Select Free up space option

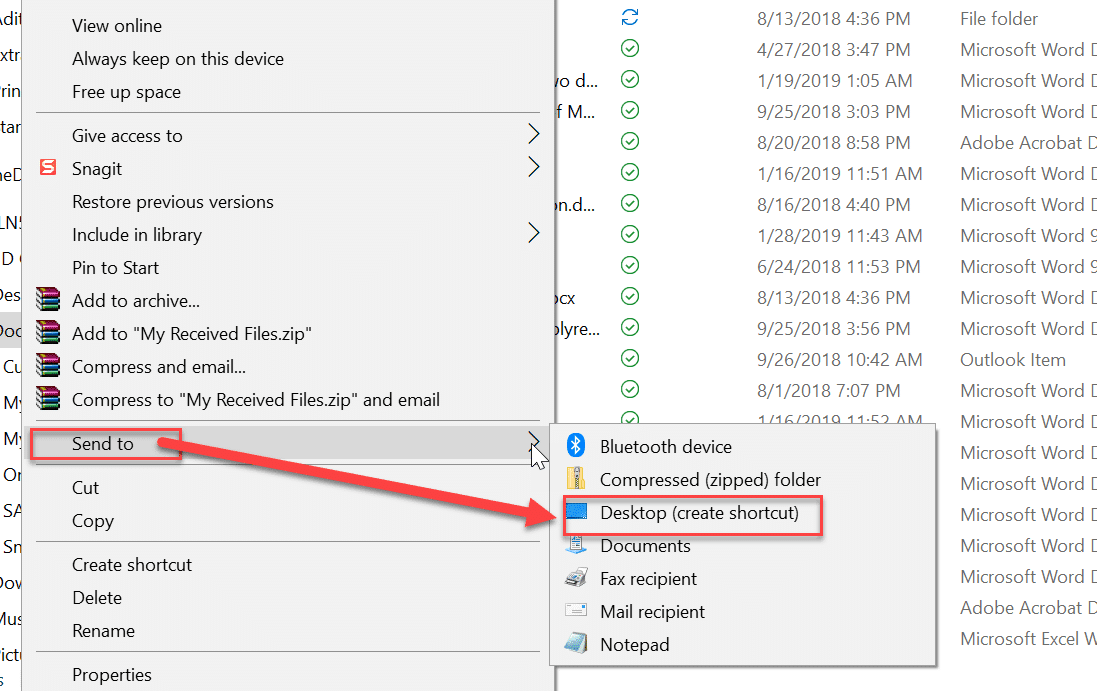tap(127, 92)
